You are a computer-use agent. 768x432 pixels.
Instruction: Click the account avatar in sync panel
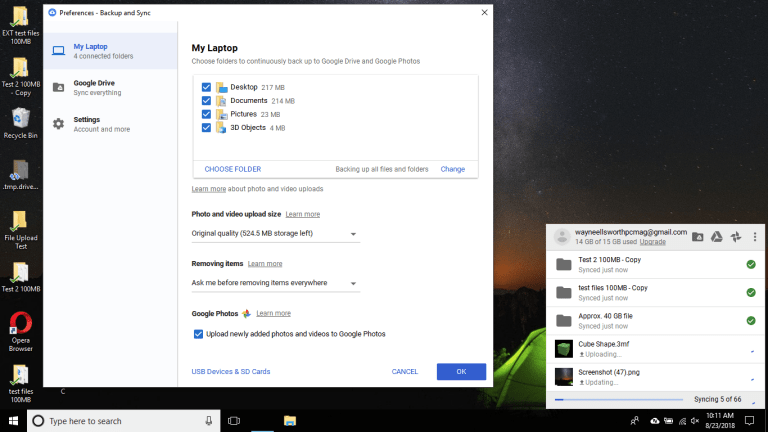coord(562,237)
